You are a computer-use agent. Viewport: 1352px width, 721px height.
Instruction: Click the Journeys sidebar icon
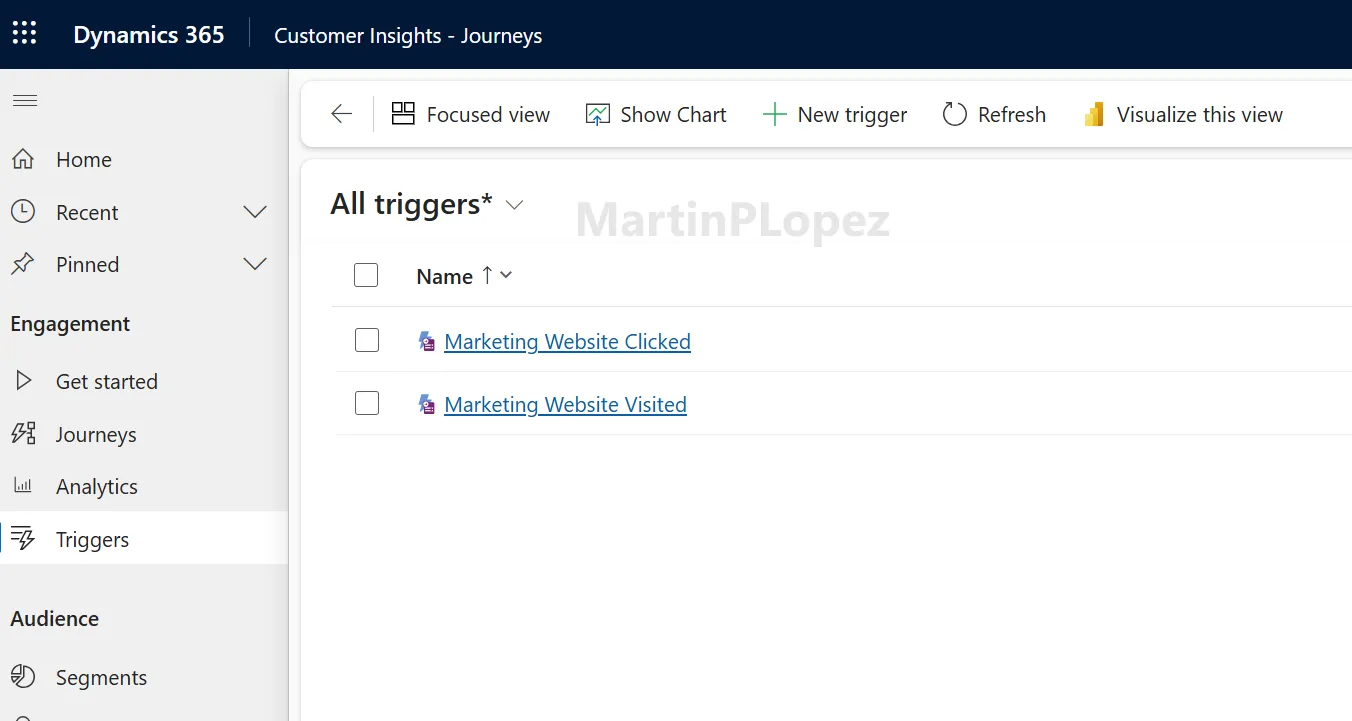[x=23, y=434]
